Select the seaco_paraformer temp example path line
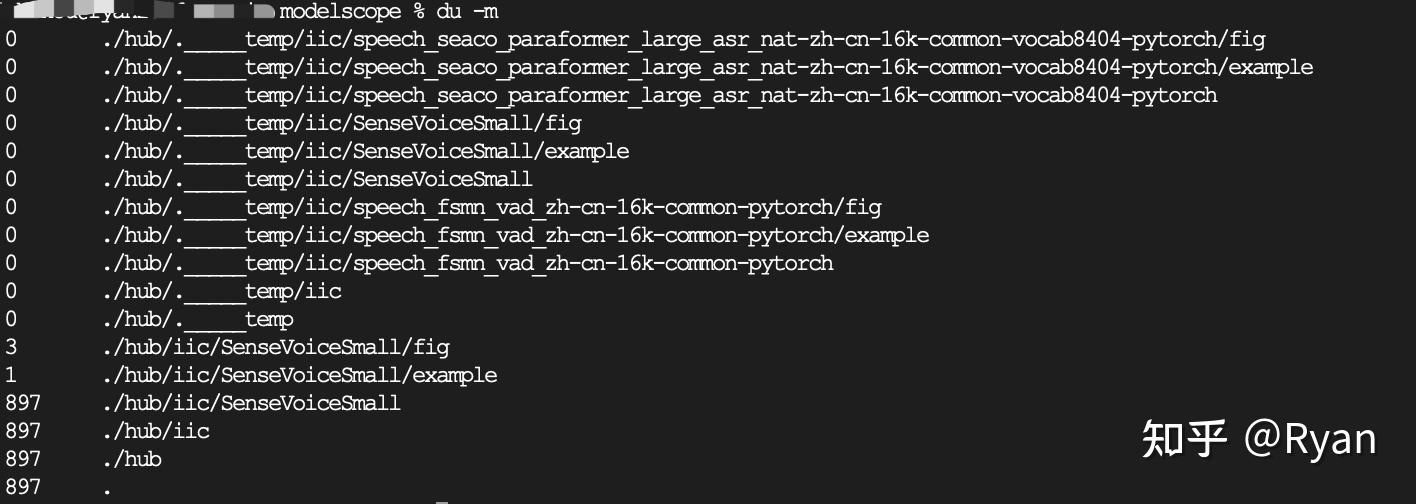Screen dimensions: 1416x504 click(707, 68)
